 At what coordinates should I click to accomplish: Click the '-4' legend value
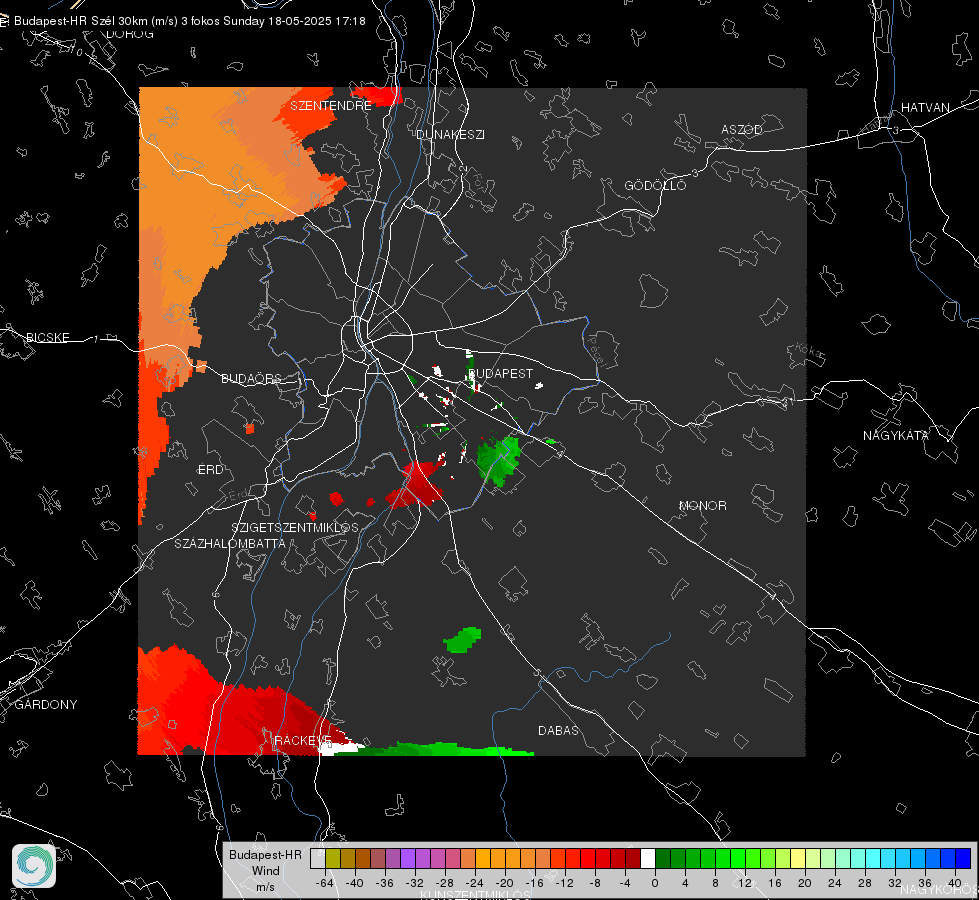625,883
